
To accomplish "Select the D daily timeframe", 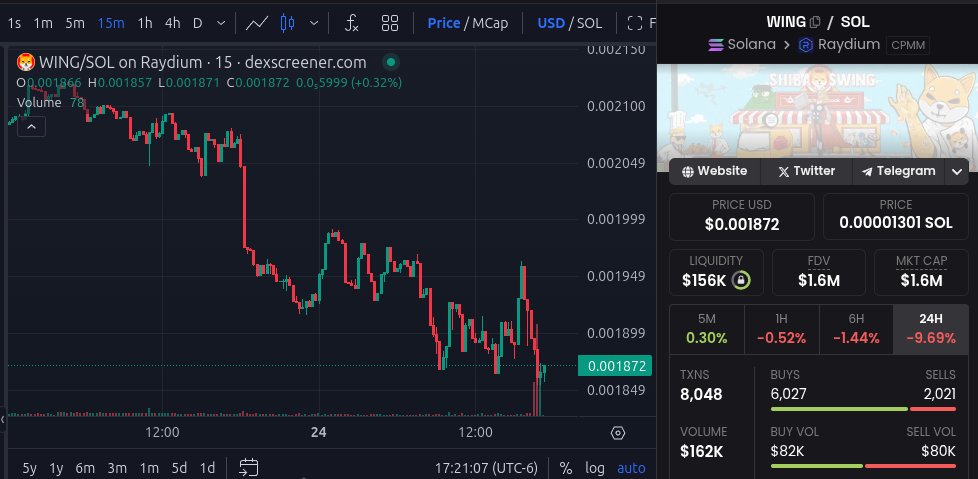I will [x=198, y=24].
